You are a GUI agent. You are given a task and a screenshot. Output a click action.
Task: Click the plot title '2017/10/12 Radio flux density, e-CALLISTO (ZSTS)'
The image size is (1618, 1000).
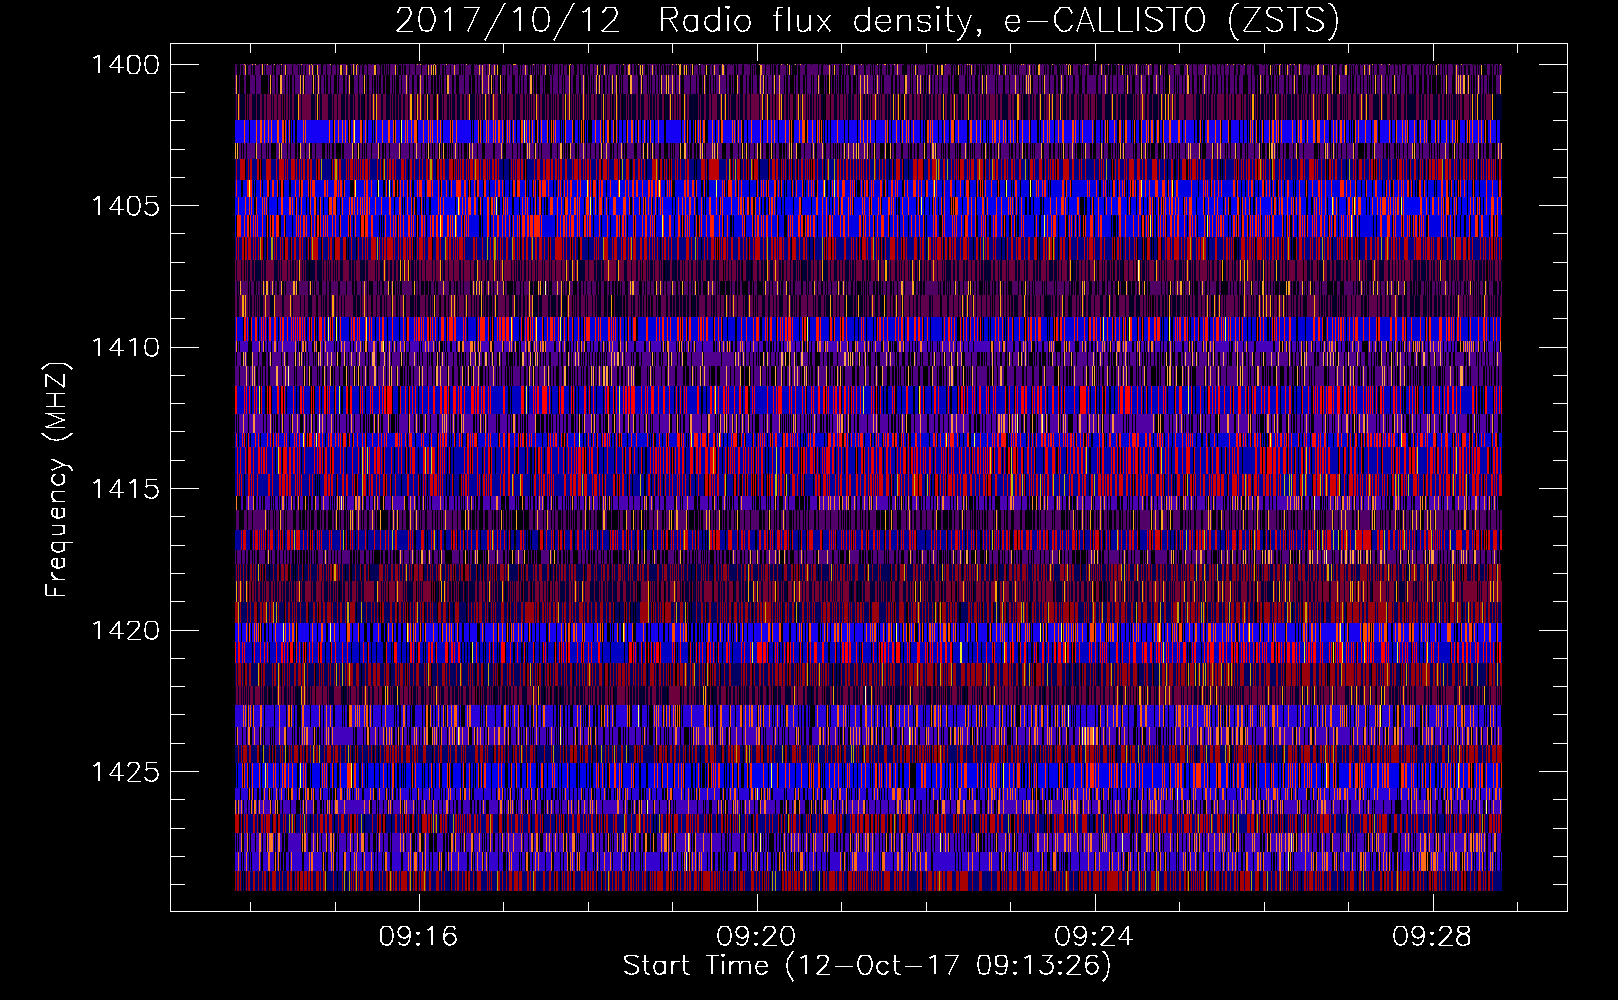tap(867, 21)
